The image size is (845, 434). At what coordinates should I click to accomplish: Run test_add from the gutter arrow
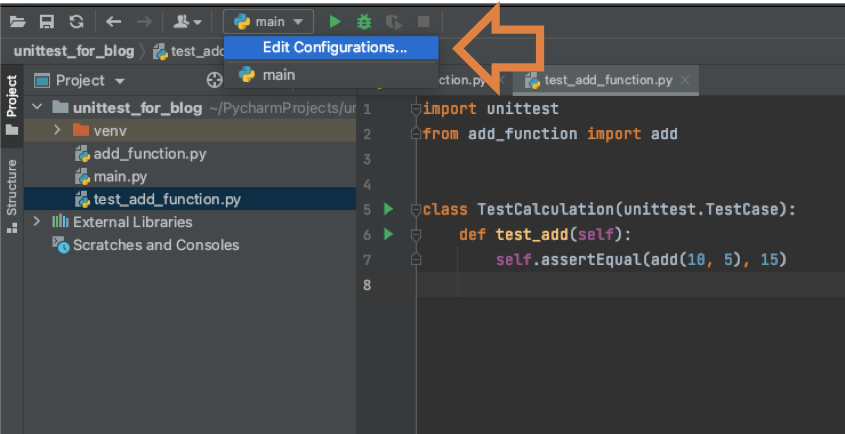388,235
